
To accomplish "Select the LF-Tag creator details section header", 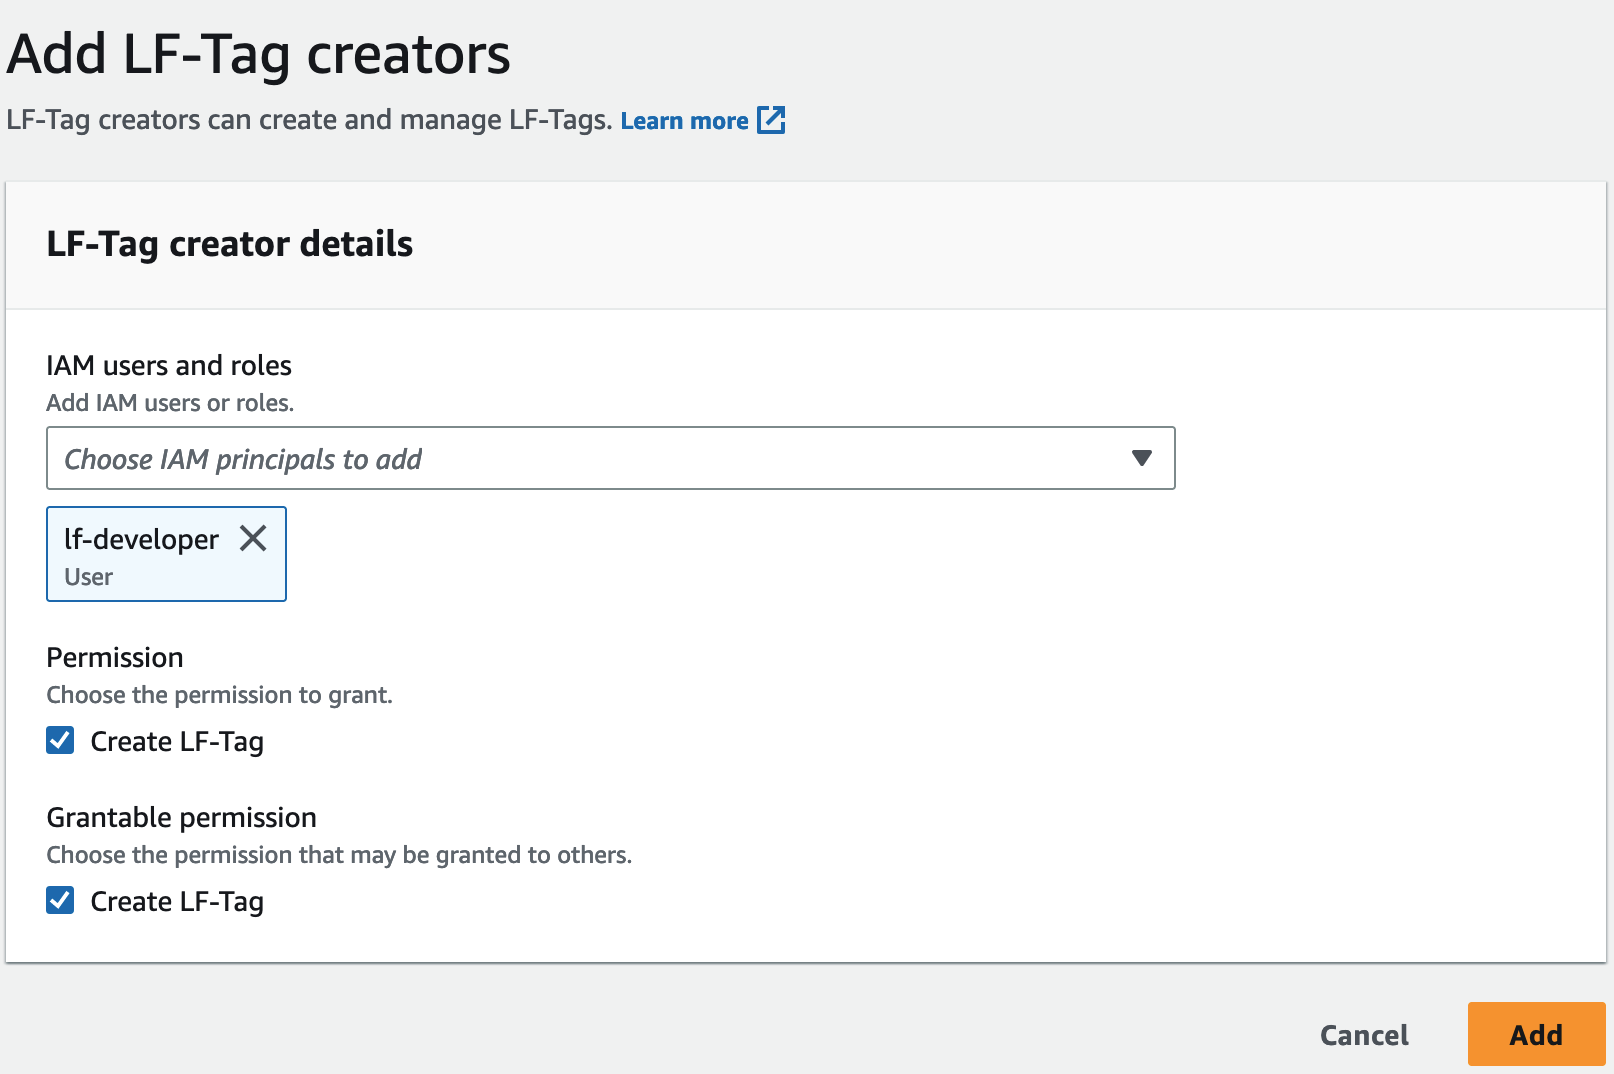I will click(229, 243).
